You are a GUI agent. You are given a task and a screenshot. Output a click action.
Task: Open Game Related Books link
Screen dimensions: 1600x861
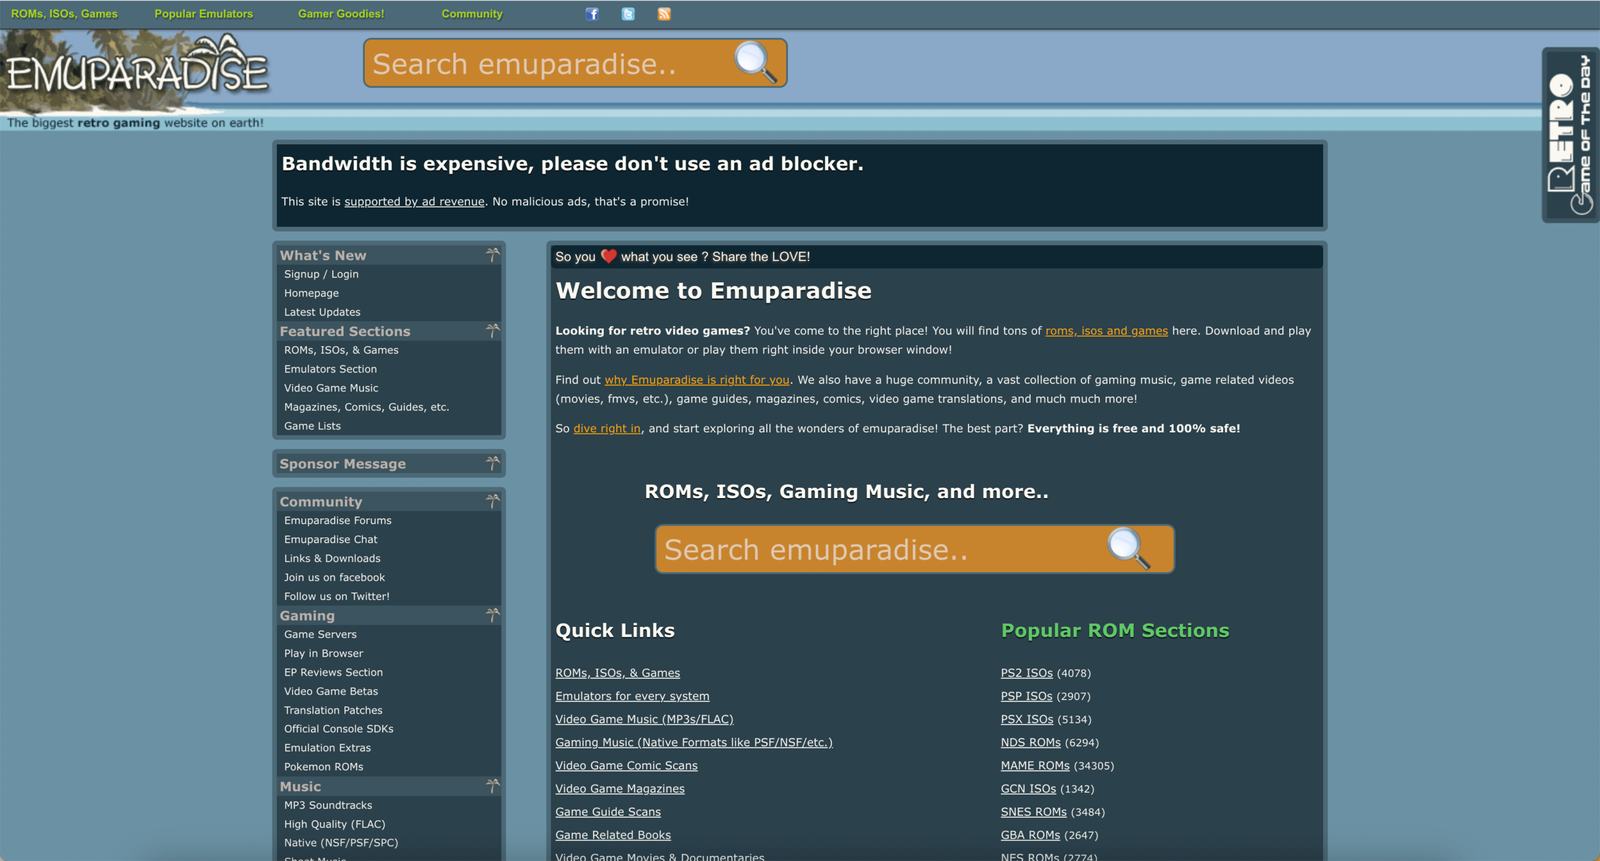[613, 835]
